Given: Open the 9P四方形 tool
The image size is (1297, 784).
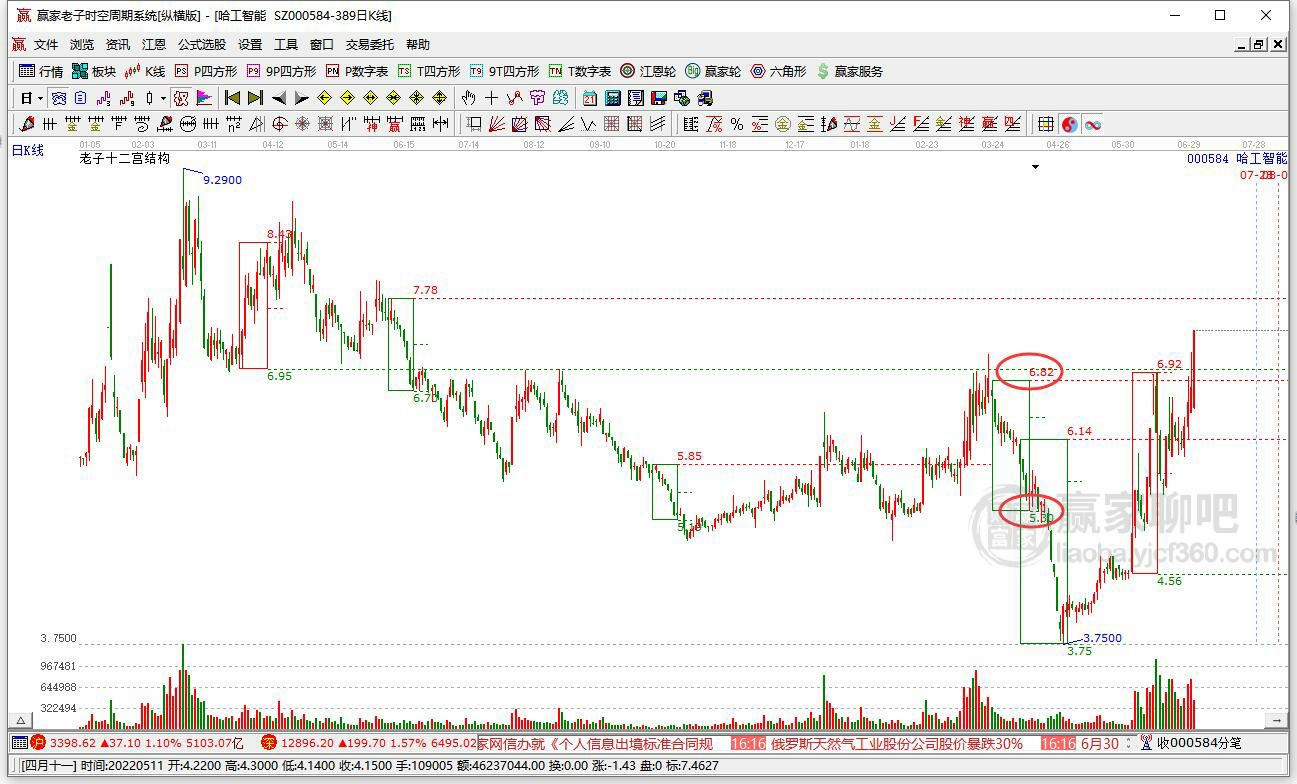Looking at the screenshot, I should tap(281, 71).
